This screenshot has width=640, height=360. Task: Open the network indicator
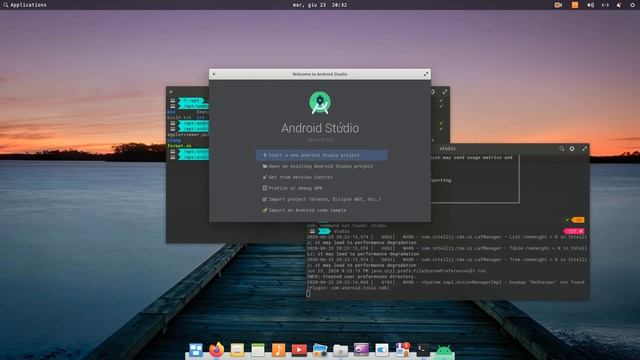(x=605, y=5)
